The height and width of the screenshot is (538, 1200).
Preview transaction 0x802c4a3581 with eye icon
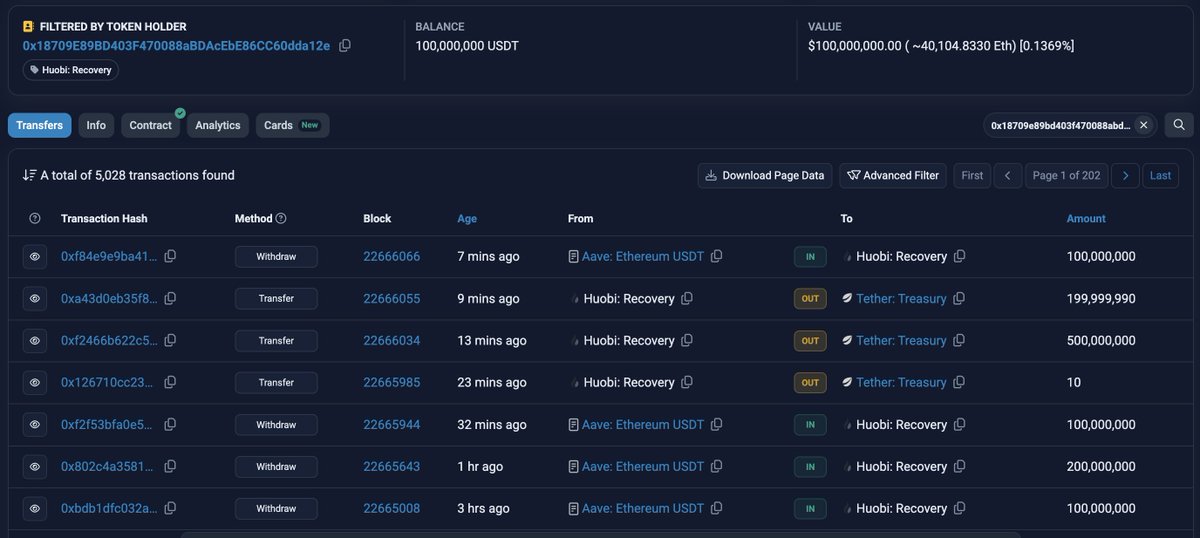(x=35, y=467)
